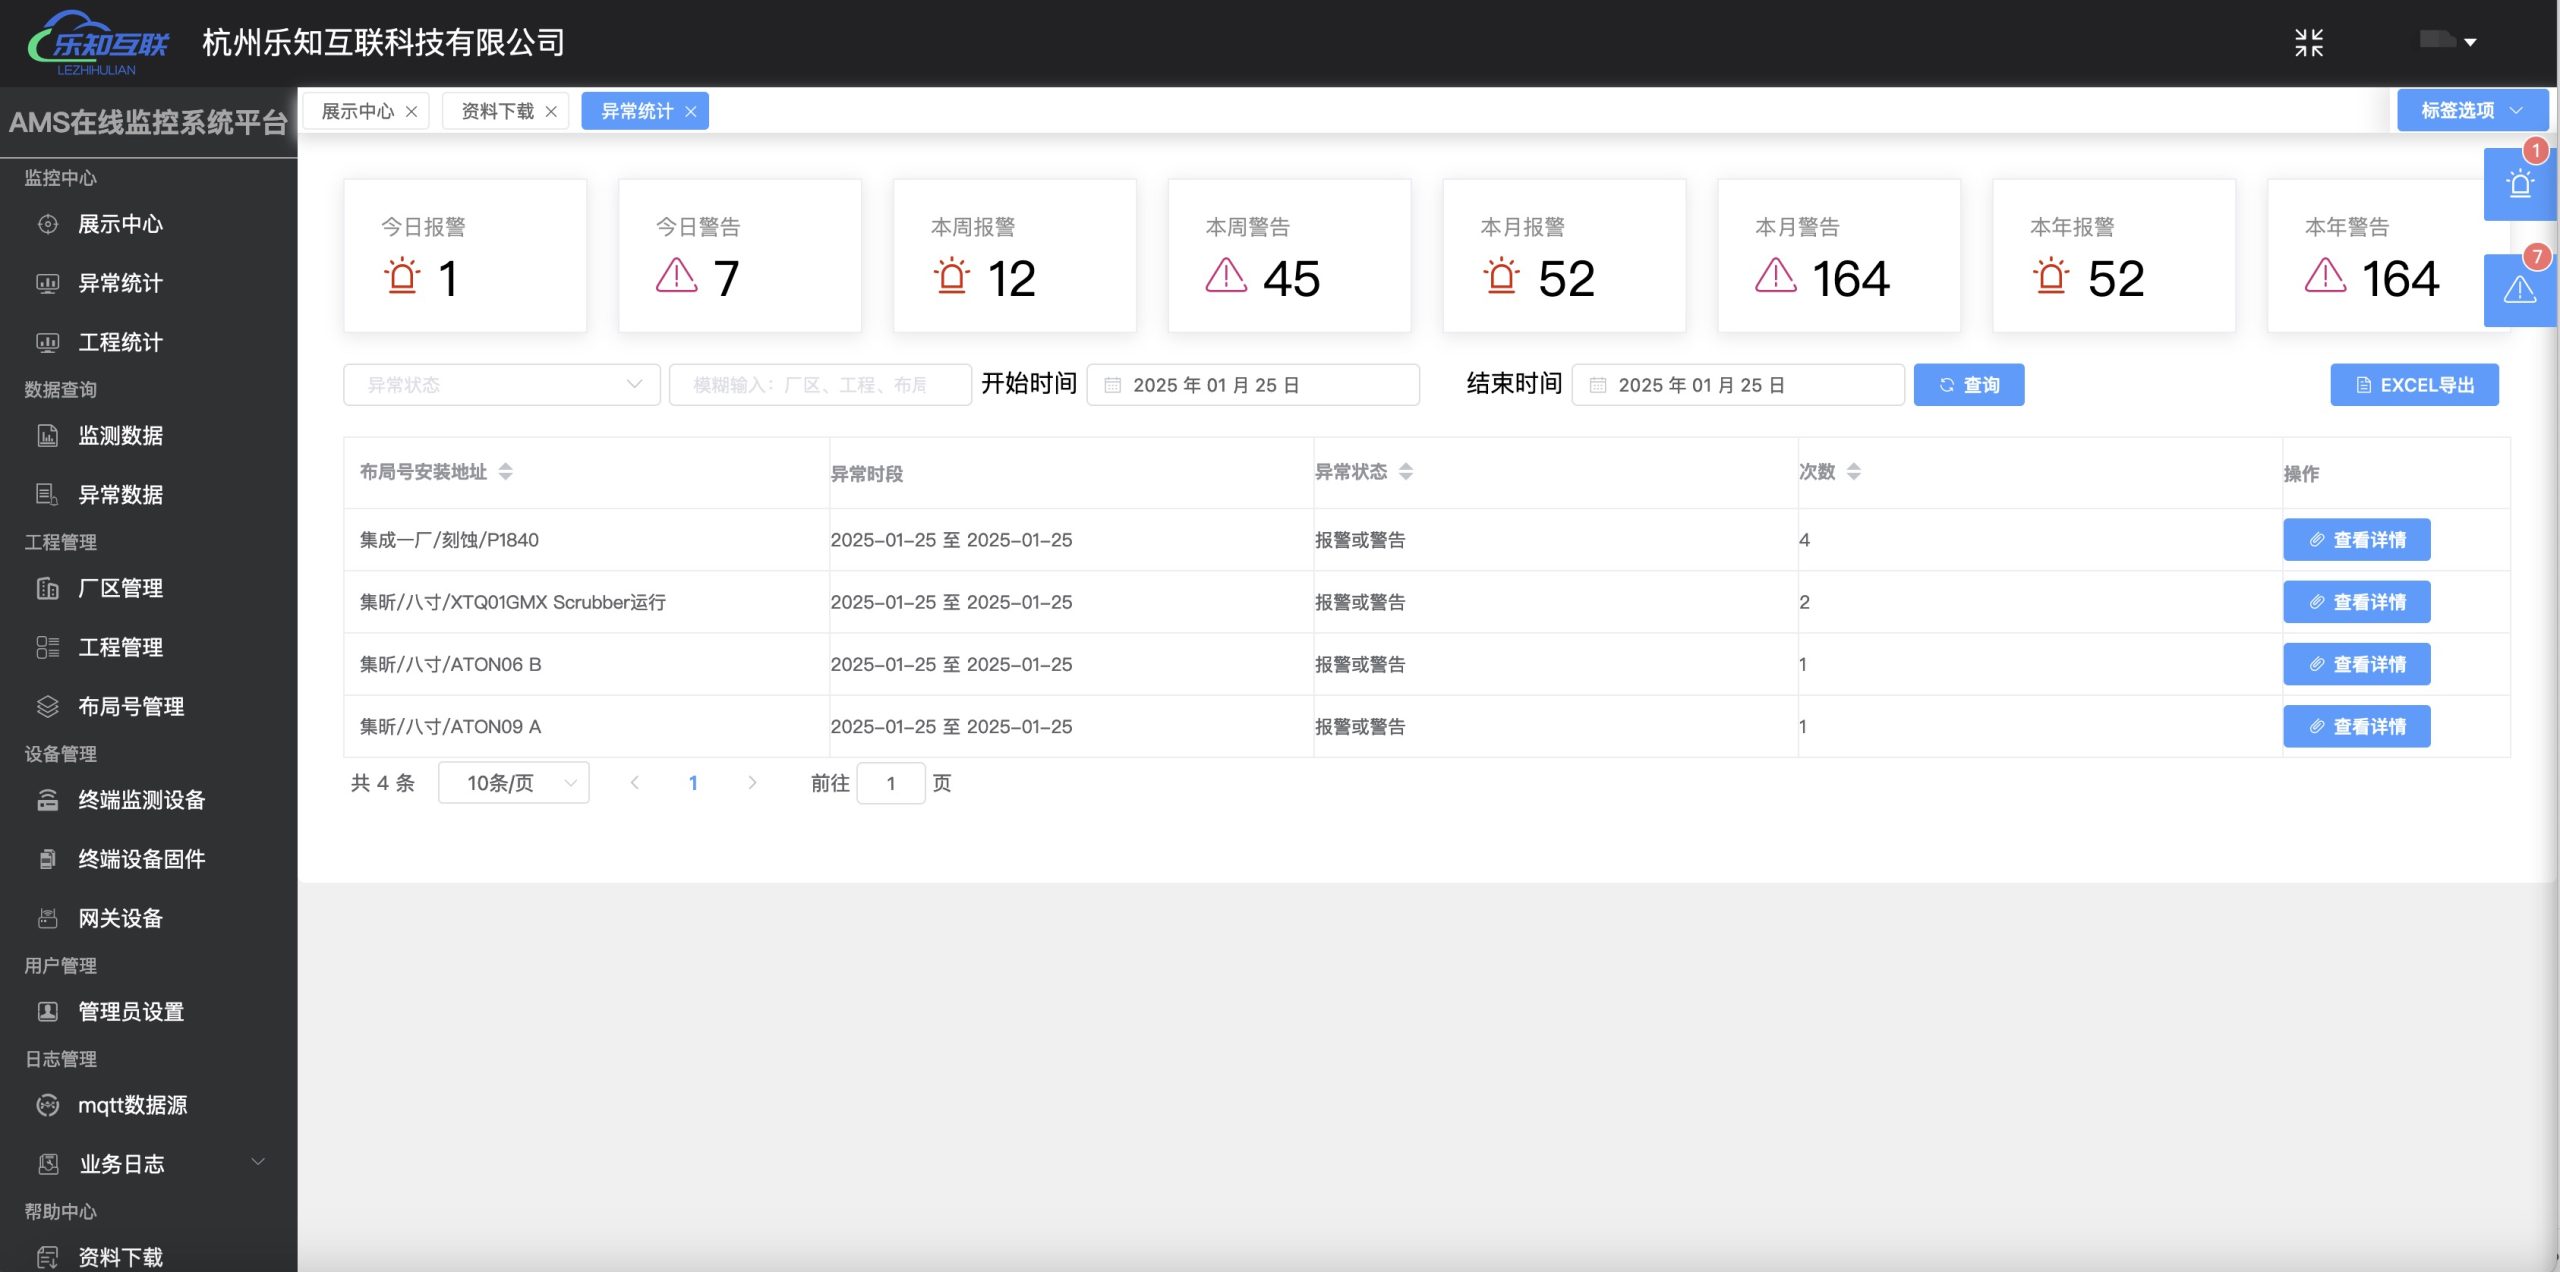Viewport: 2560px width, 1272px height.
Task: Click the 布局号管理 layers icon
Action: pyautogui.click(x=47, y=706)
